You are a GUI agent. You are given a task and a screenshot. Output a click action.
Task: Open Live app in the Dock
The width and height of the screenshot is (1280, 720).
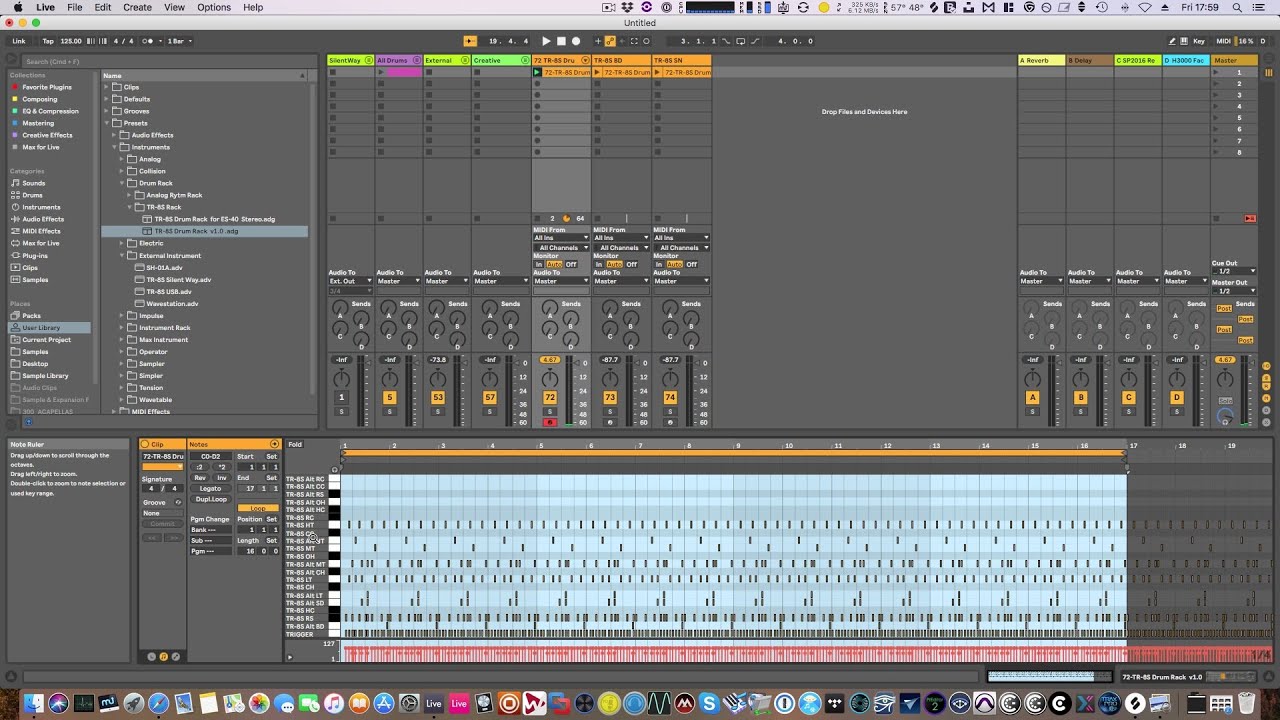(434, 703)
